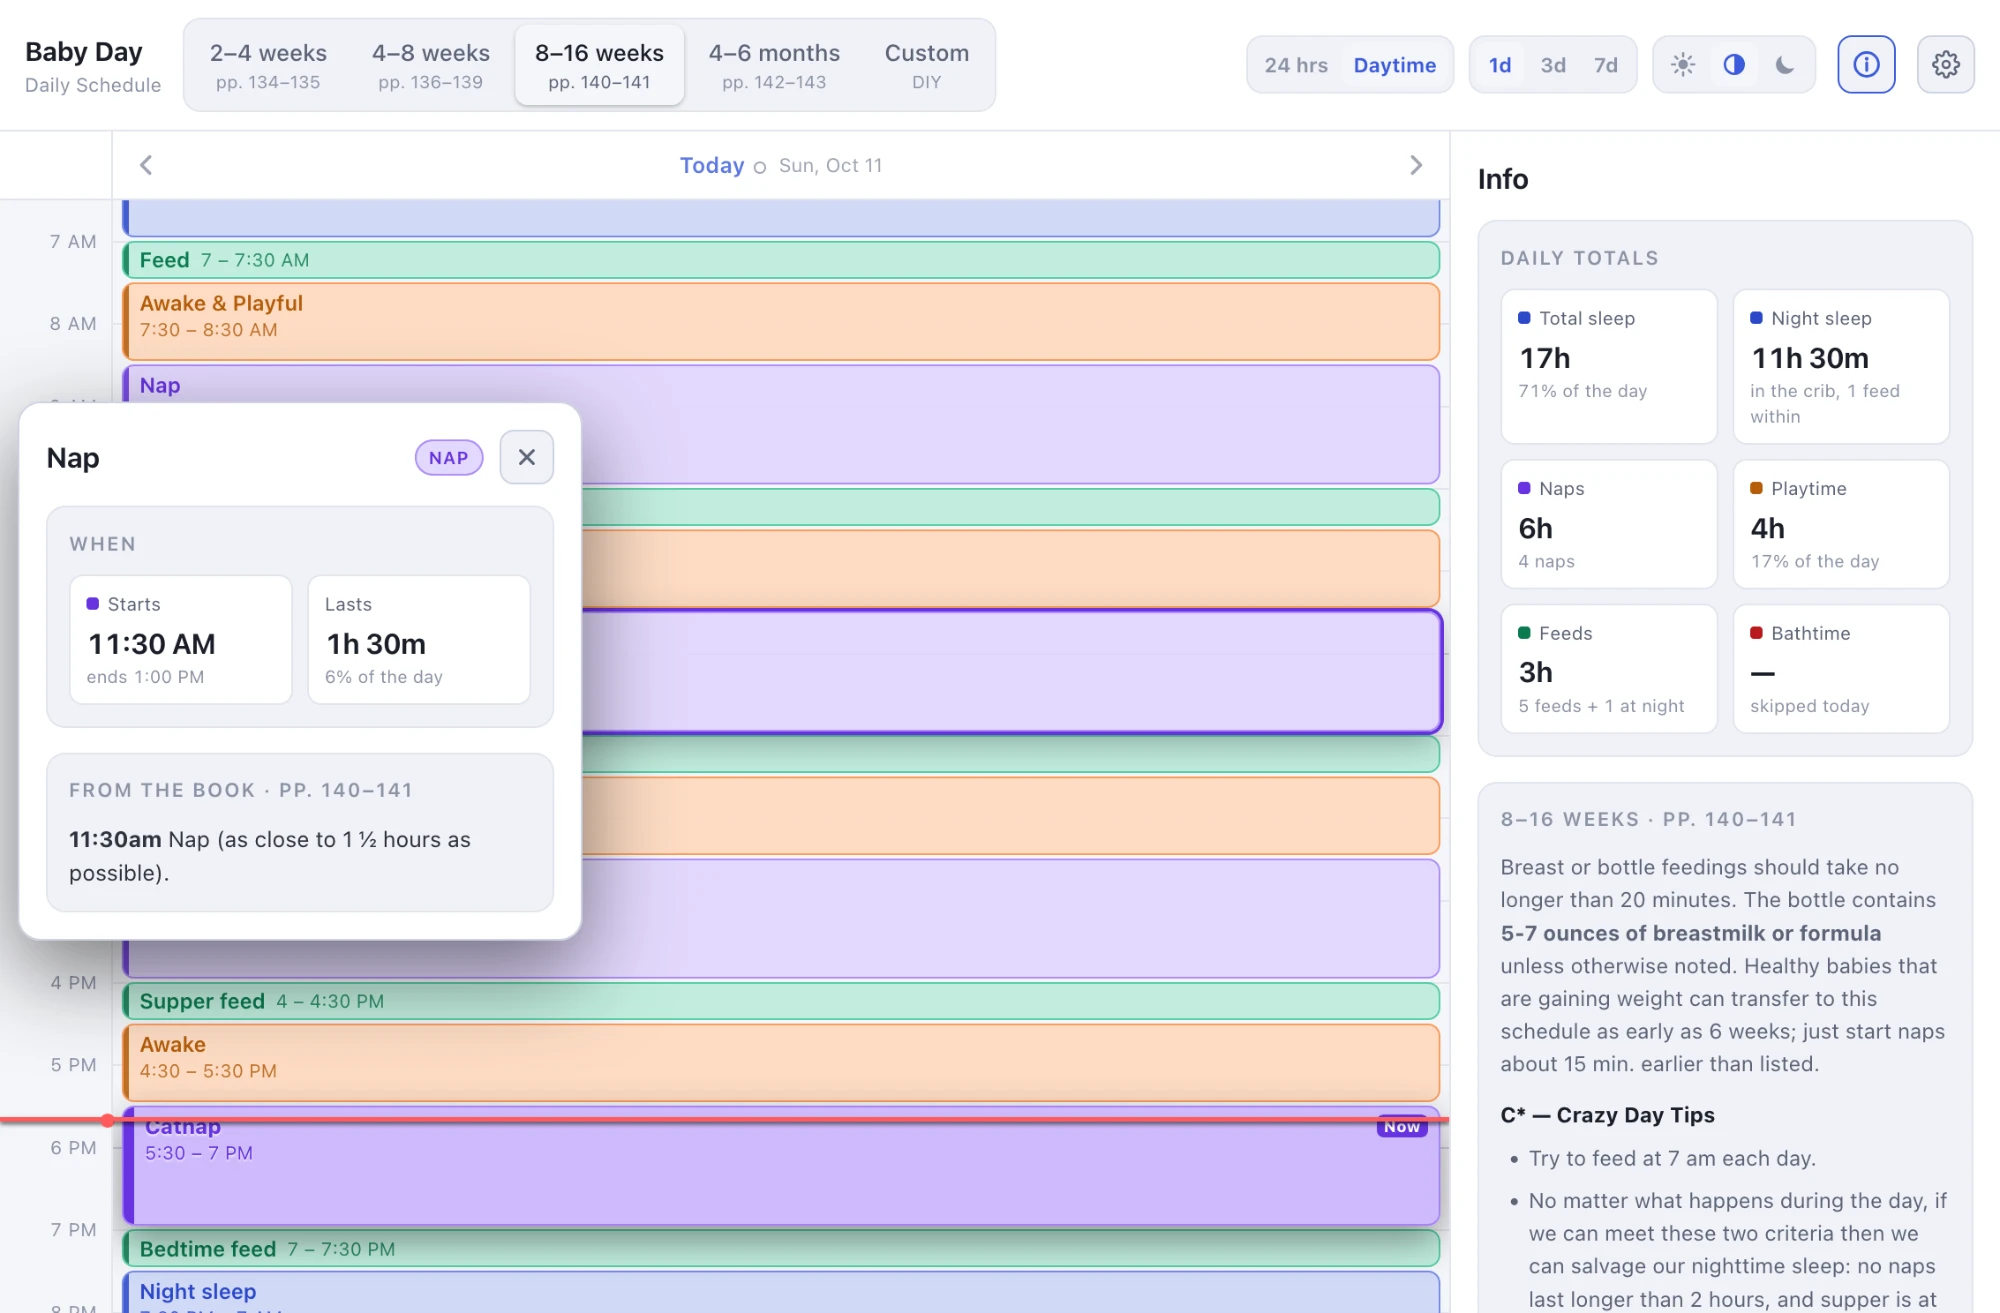
Task: Click the Baby Day app title
Action: point(84,52)
